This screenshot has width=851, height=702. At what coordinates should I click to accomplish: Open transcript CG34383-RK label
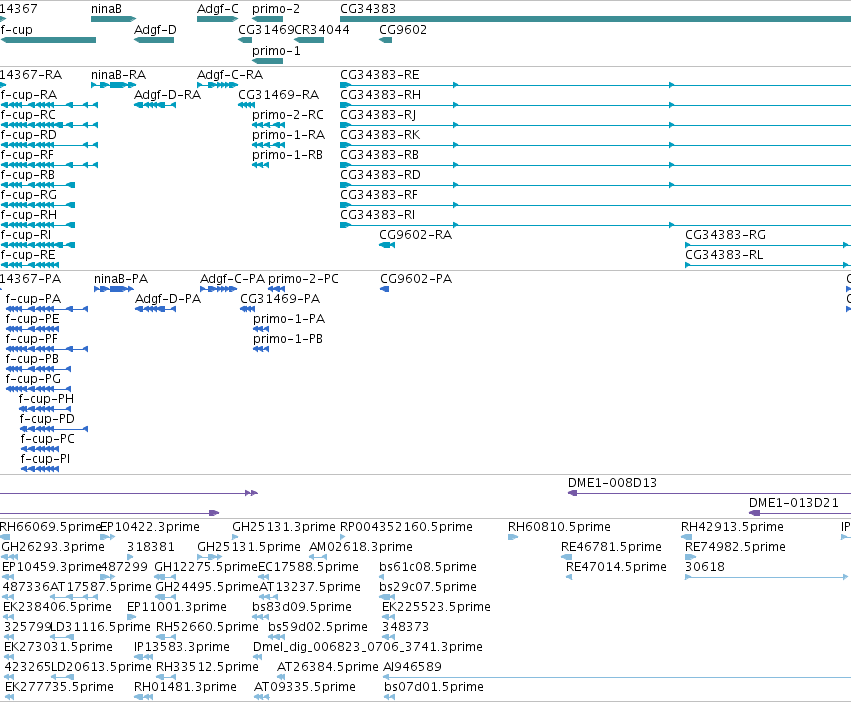click(x=380, y=135)
